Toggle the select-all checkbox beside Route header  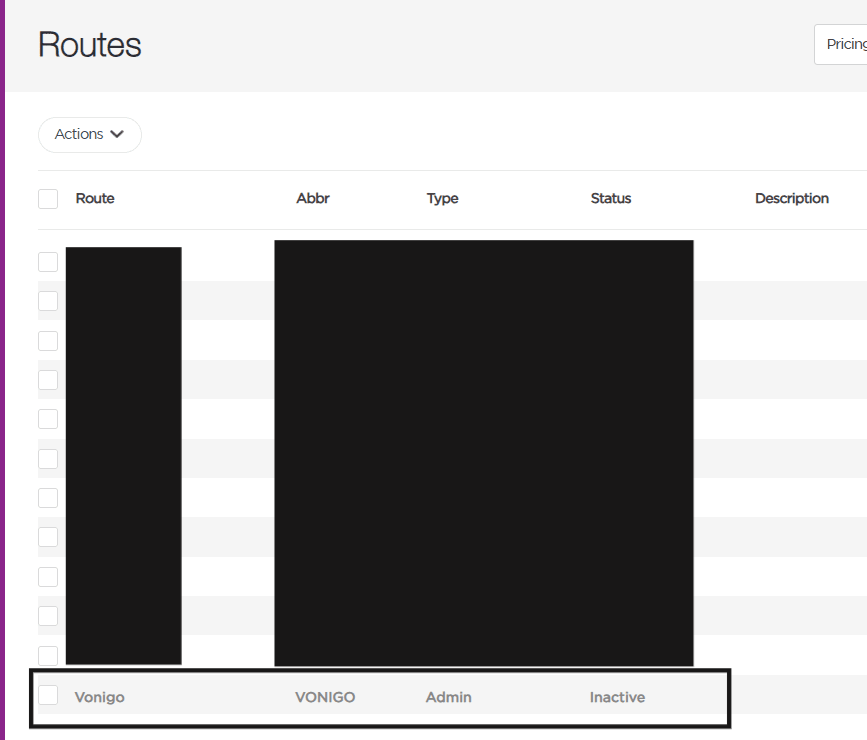coord(48,199)
